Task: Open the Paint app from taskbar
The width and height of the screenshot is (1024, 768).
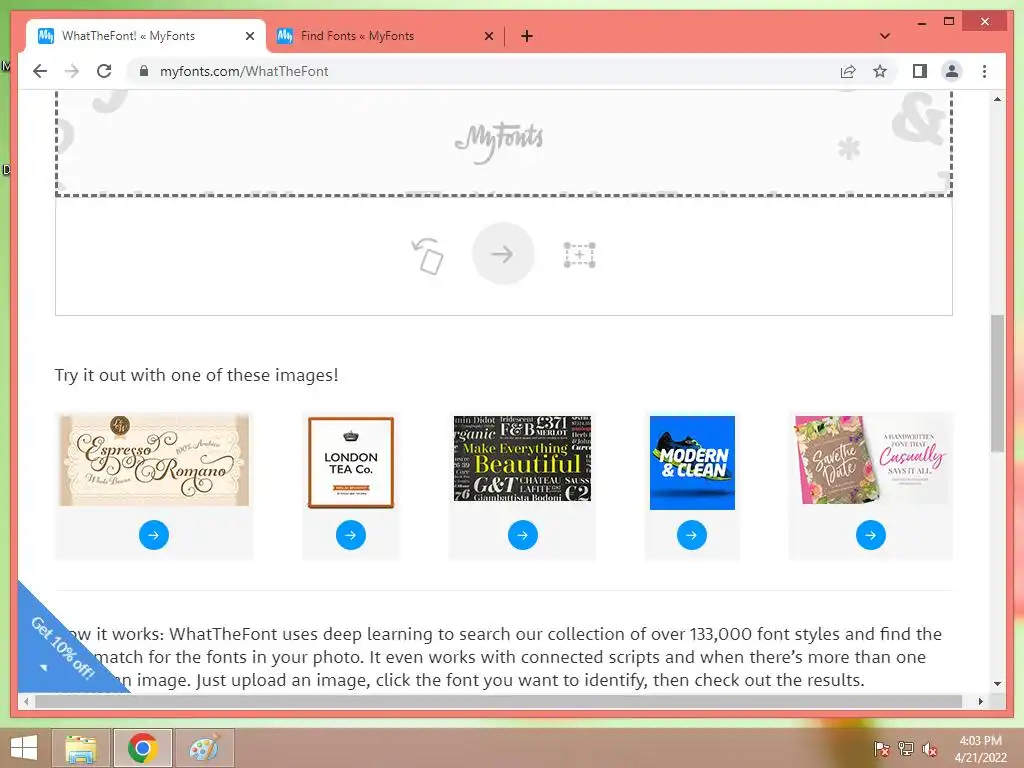Action: (205, 748)
